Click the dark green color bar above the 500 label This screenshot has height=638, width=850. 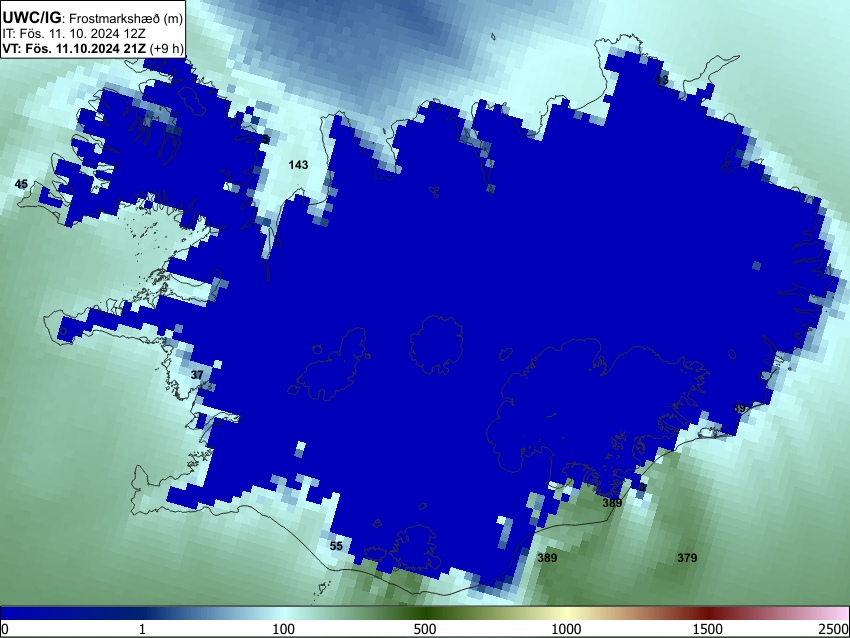424,613
